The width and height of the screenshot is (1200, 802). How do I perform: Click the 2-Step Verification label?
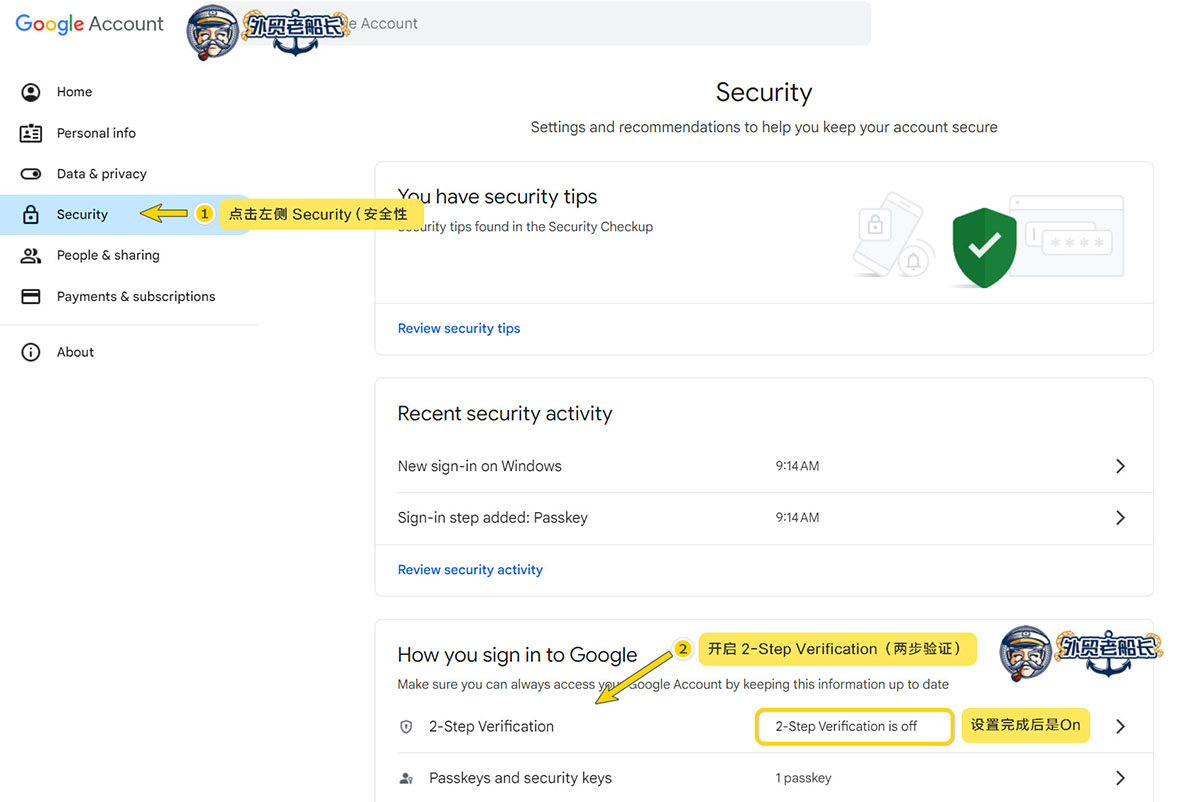[x=491, y=727]
